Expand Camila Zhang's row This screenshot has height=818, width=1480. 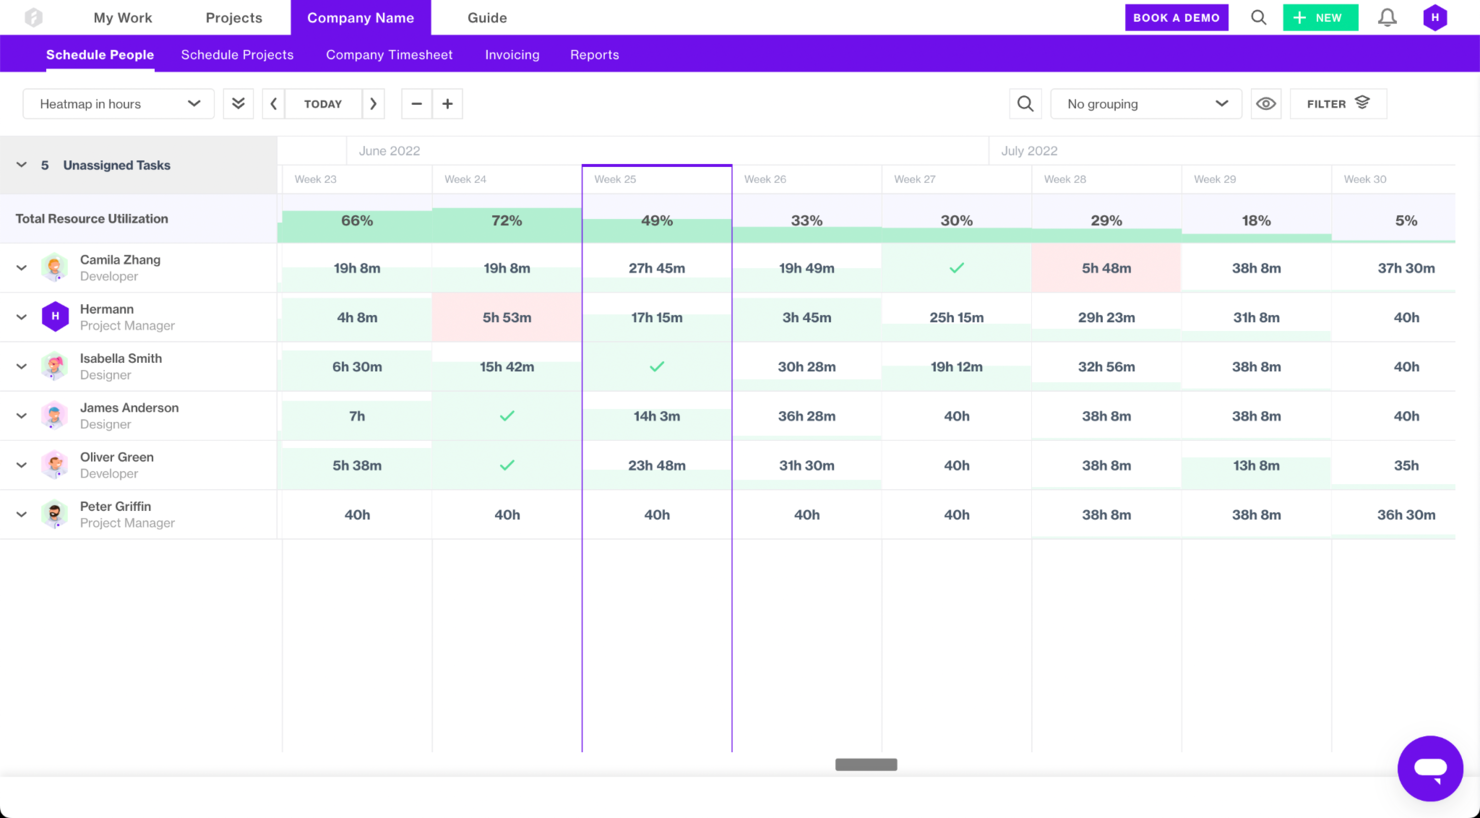click(x=21, y=268)
